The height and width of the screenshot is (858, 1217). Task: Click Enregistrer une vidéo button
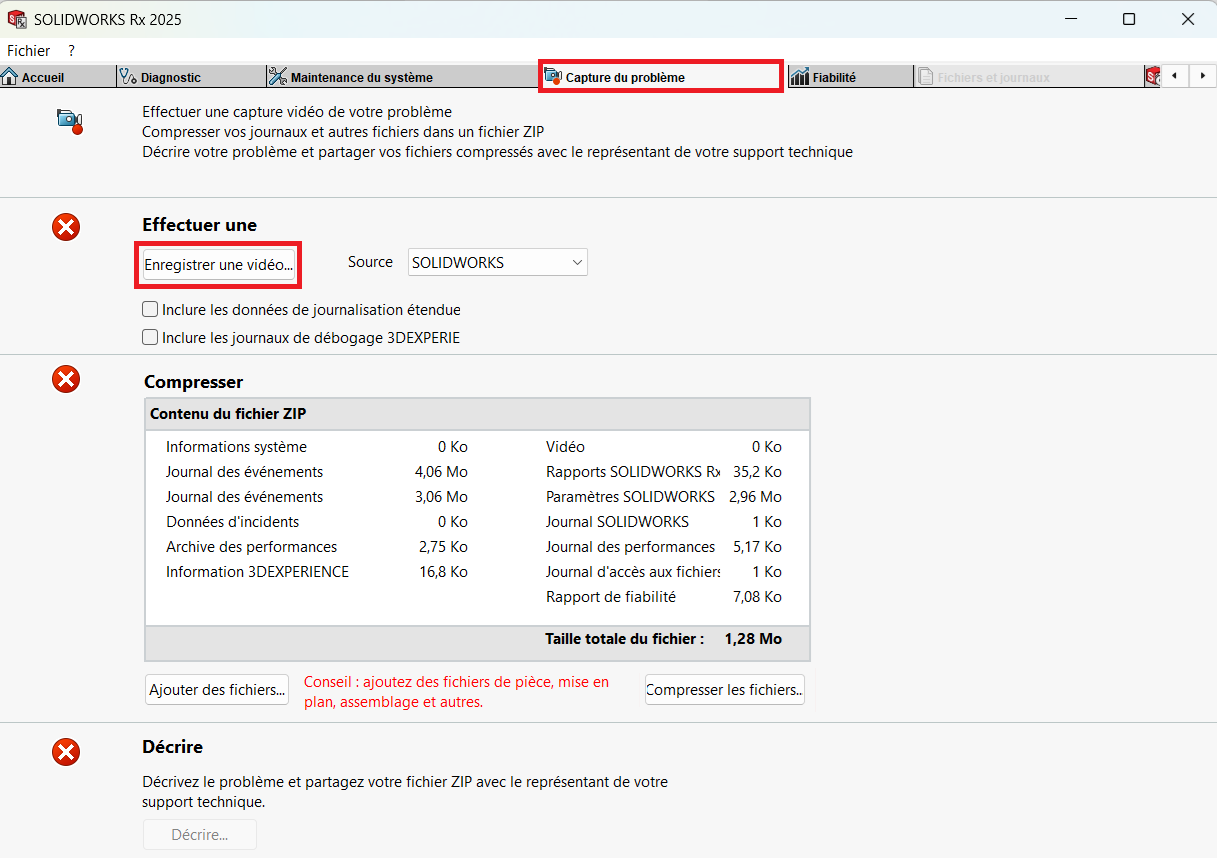[219, 265]
